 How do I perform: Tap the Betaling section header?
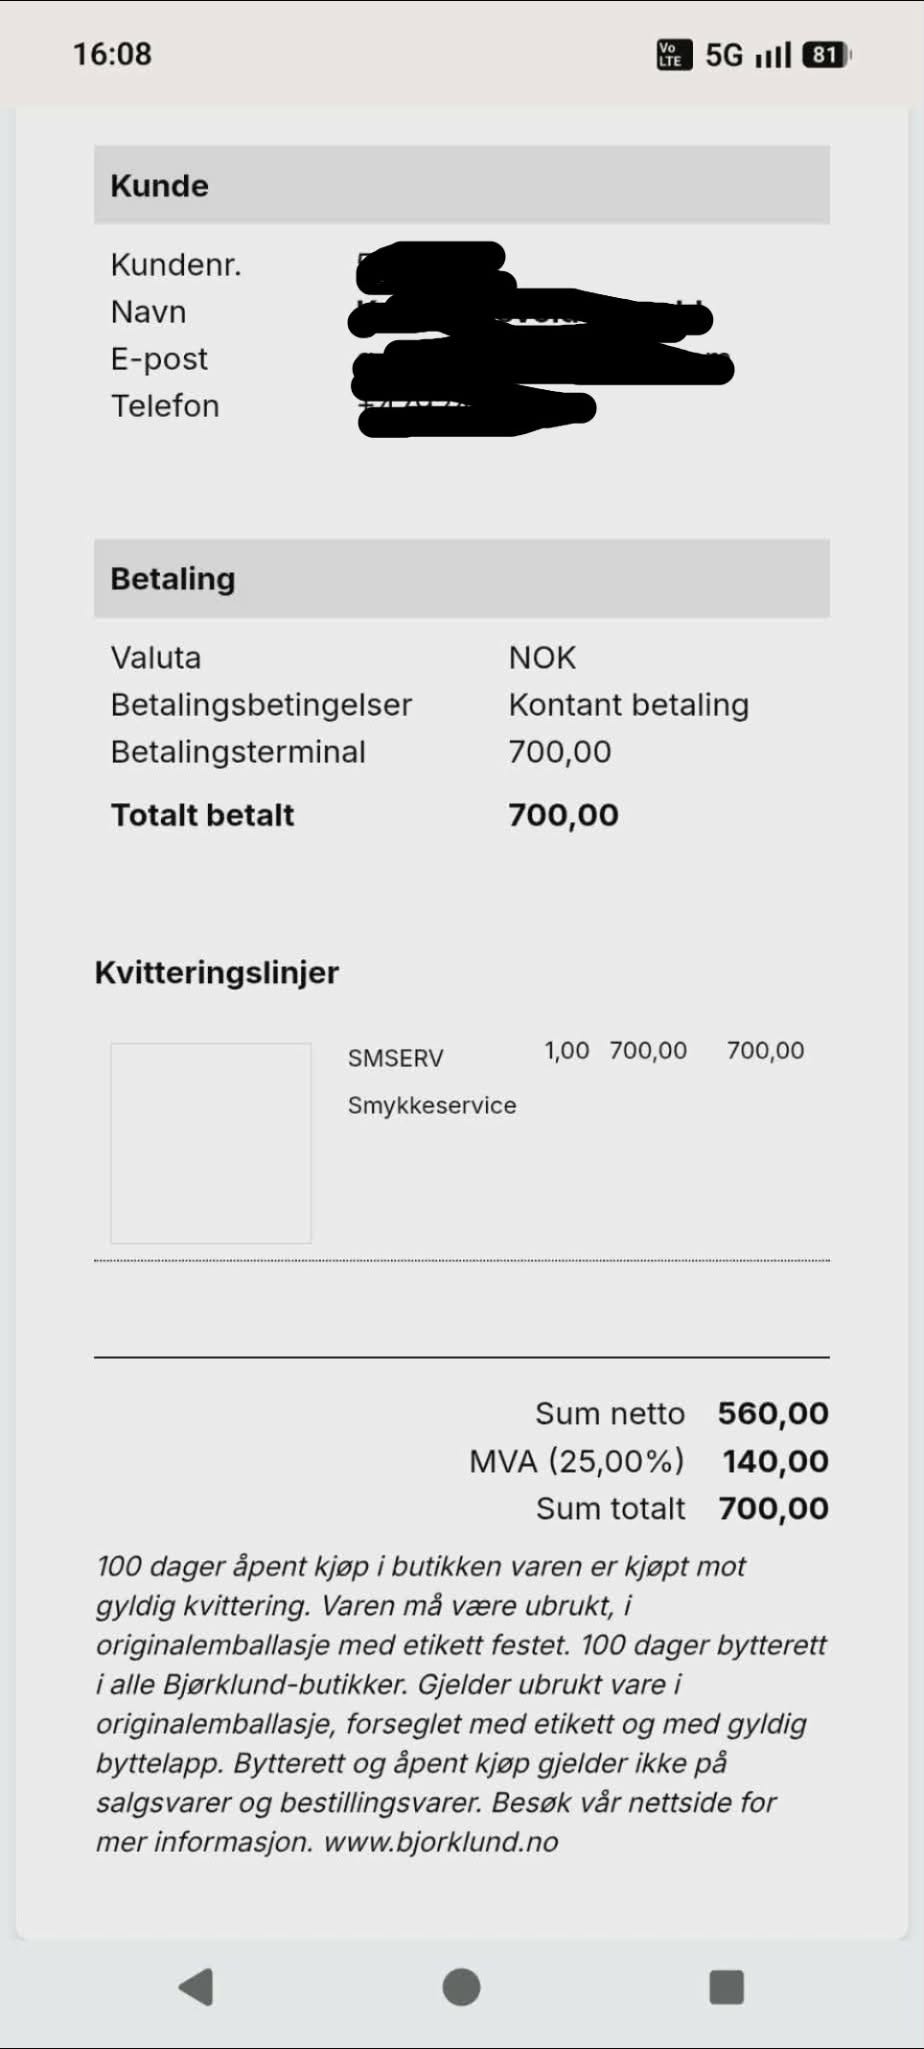[462, 578]
